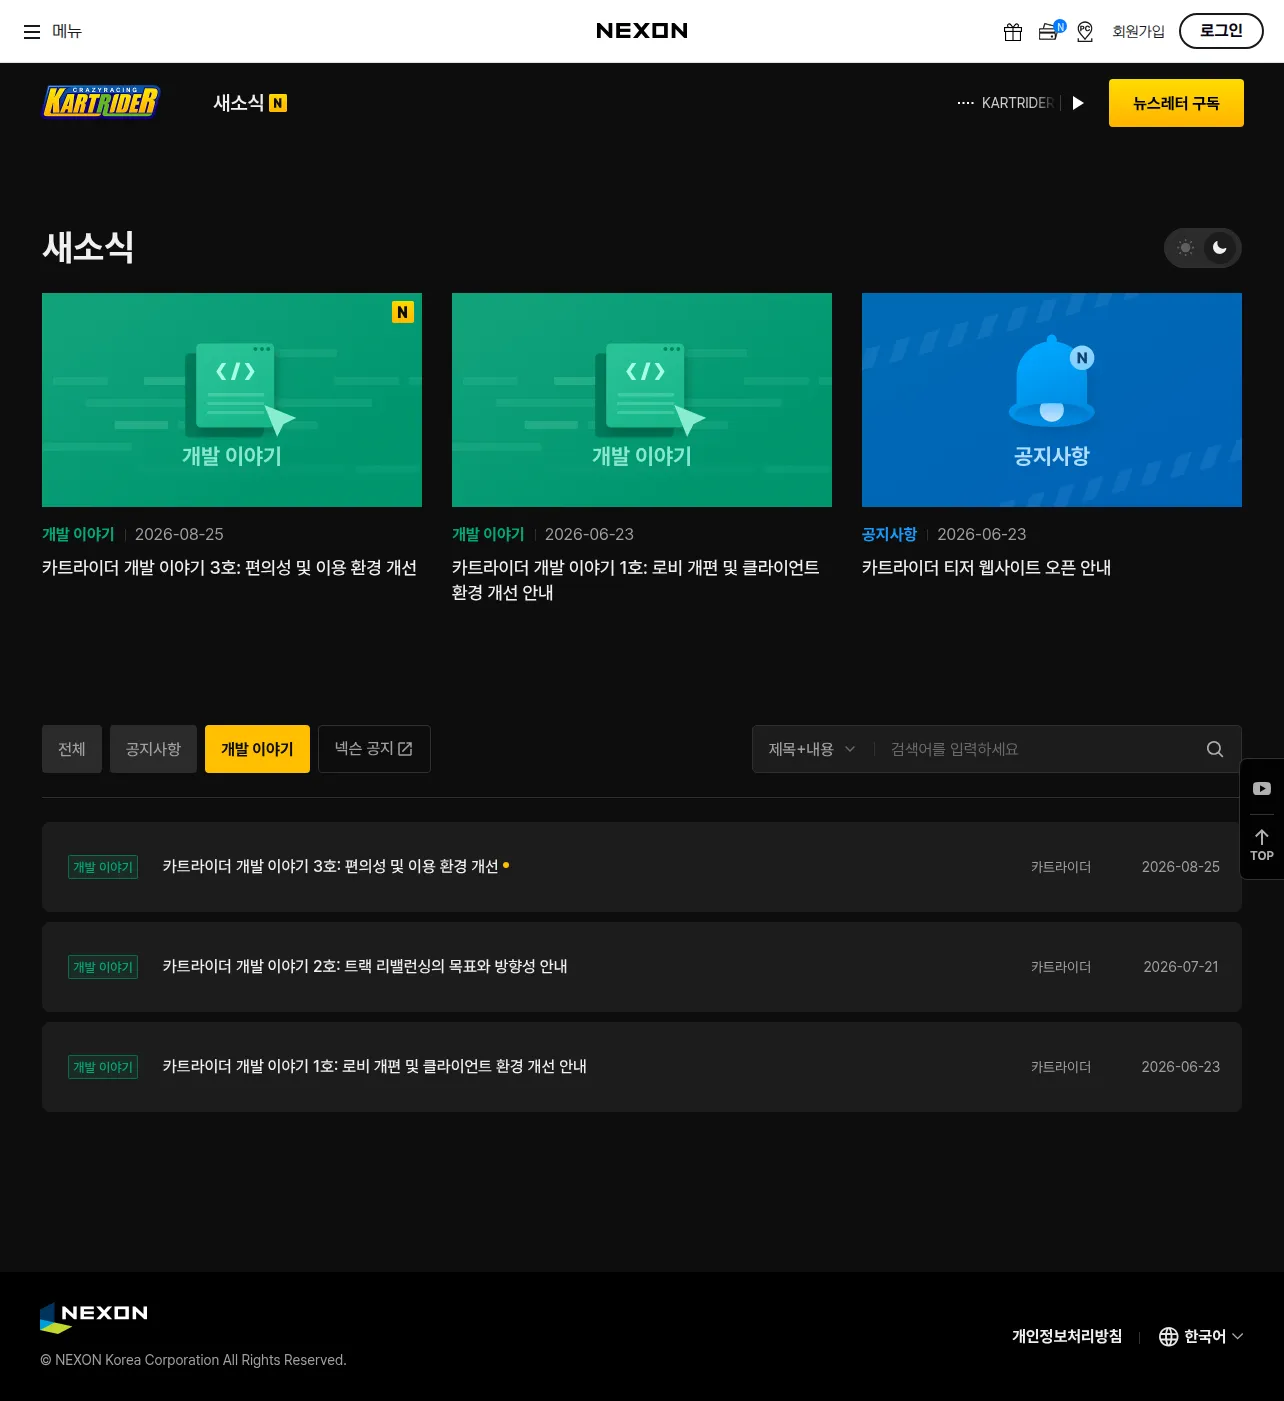Click the 개발 이야기 tag in the 3호 row
The height and width of the screenshot is (1401, 1284).
click(x=103, y=867)
